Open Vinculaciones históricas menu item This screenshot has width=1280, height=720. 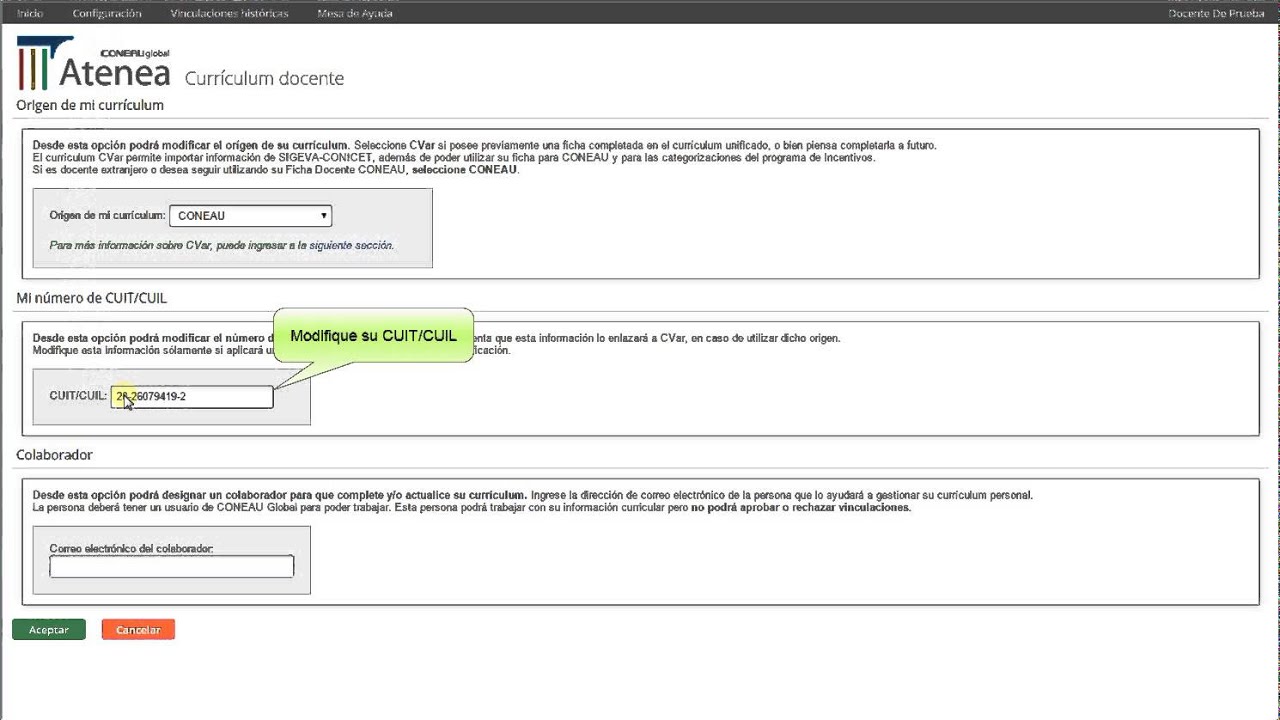[229, 13]
